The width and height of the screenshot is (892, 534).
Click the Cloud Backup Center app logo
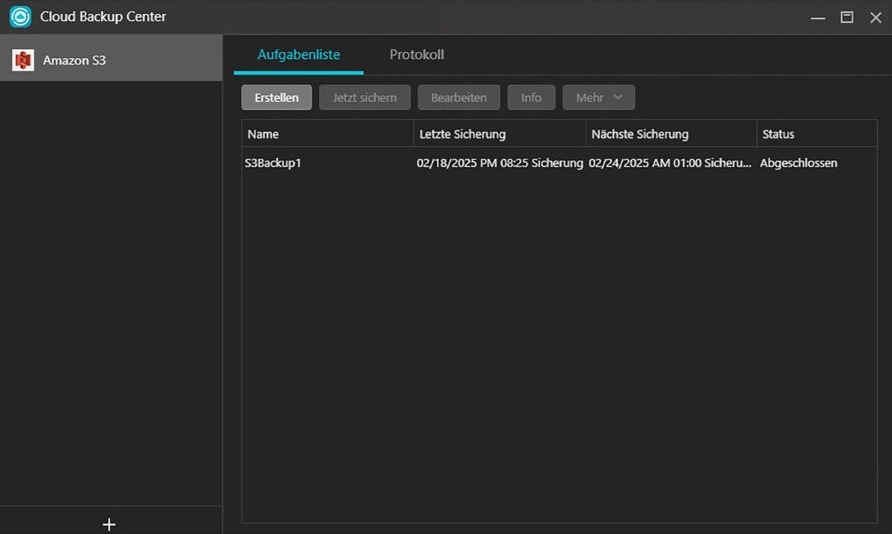coord(20,16)
